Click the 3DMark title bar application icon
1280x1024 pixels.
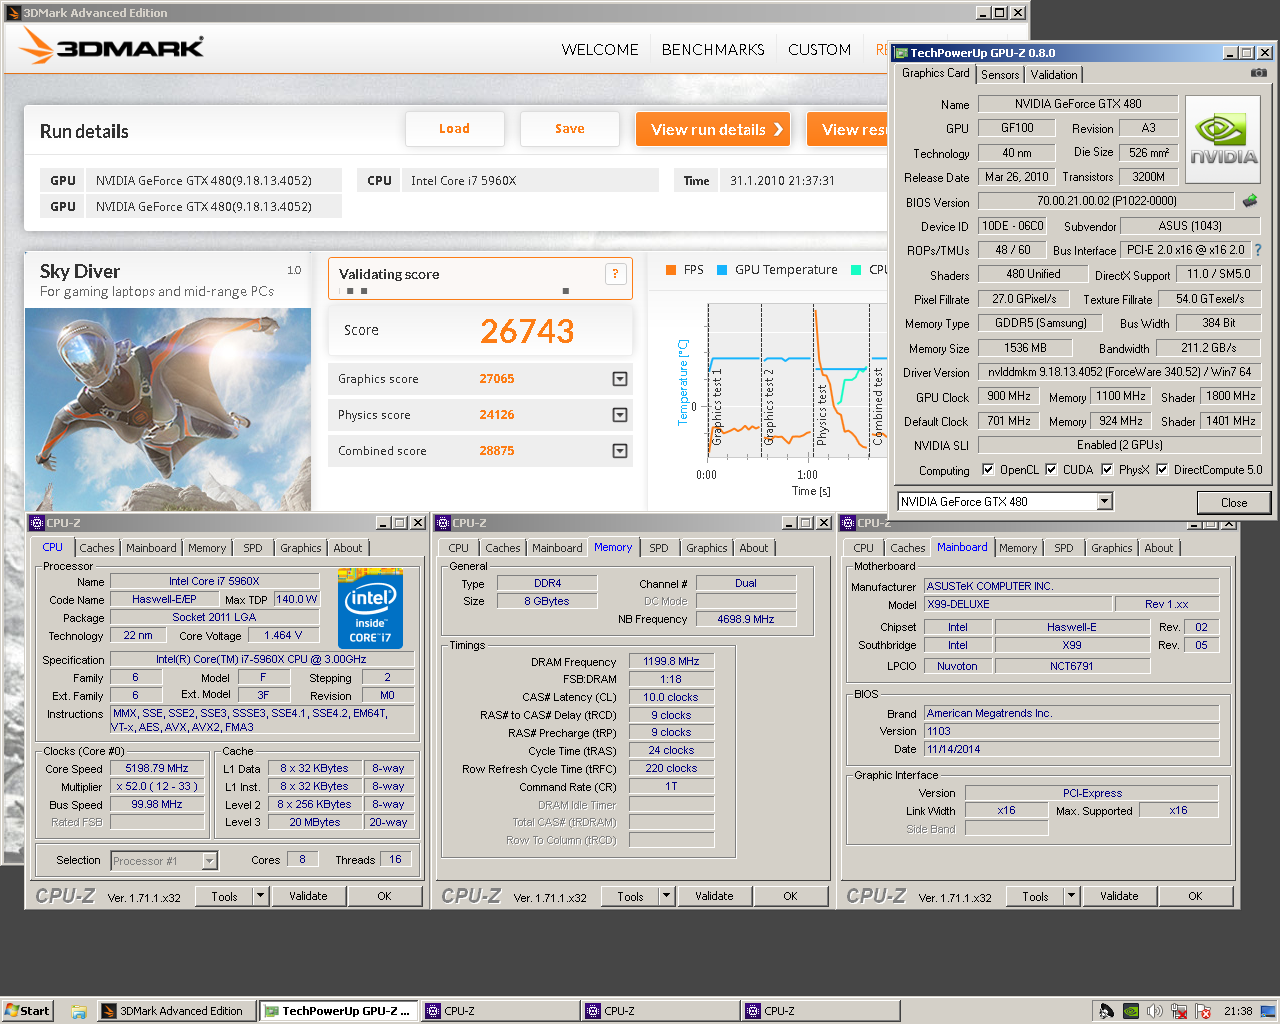click(13, 13)
